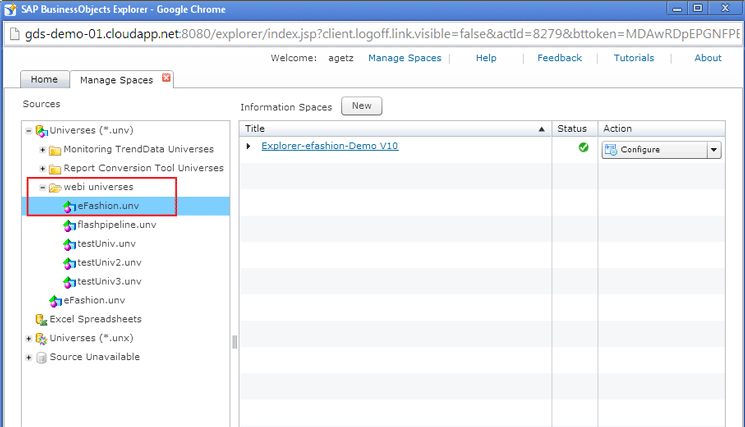The height and width of the screenshot is (427, 745).
Task: Click the Universes (*.unv) root icon
Action: (42, 131)
